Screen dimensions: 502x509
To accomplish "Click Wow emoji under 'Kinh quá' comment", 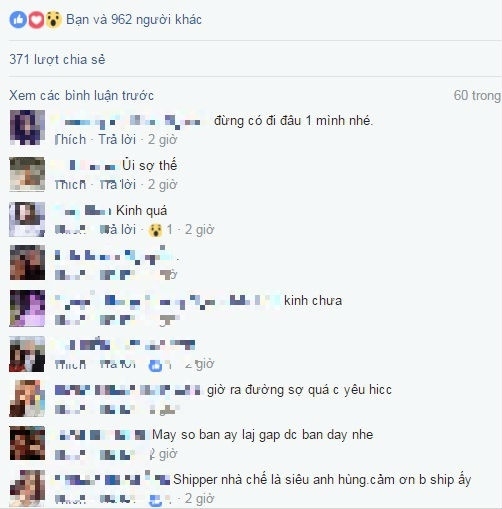I will pyautogui.click(x=155, y=230).
